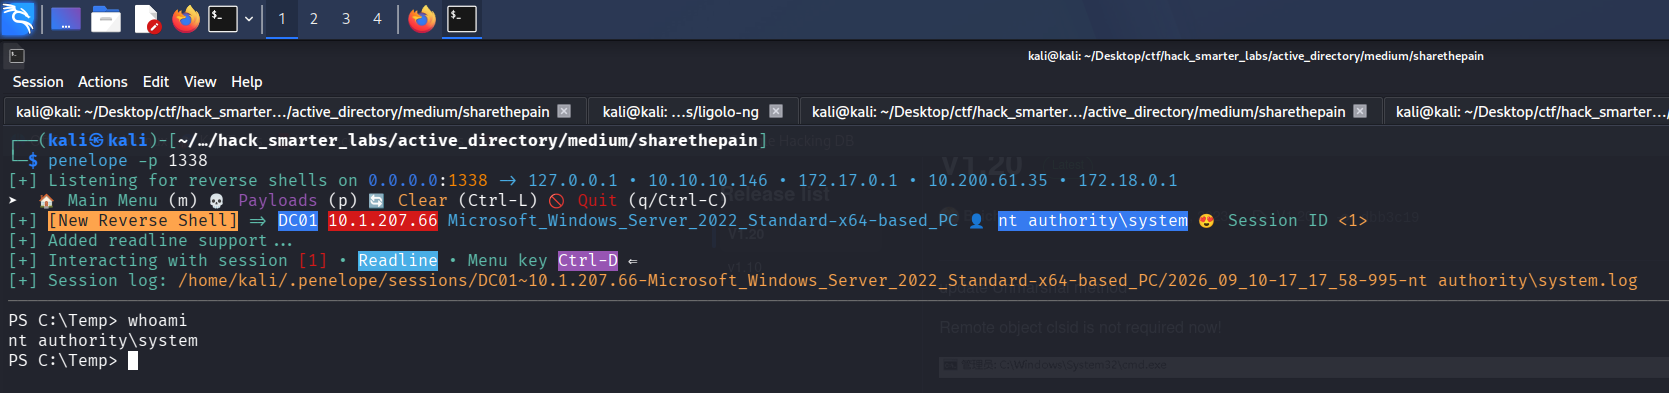Click the highlighted Readline label
Viewport: 1669px width, 393px height.
pos(398,260)
